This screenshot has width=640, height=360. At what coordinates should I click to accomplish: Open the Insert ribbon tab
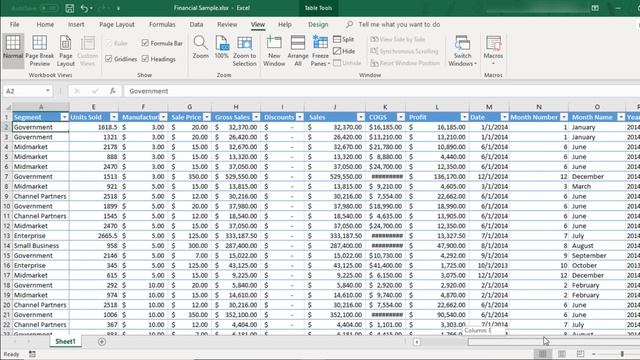[76, 24]
